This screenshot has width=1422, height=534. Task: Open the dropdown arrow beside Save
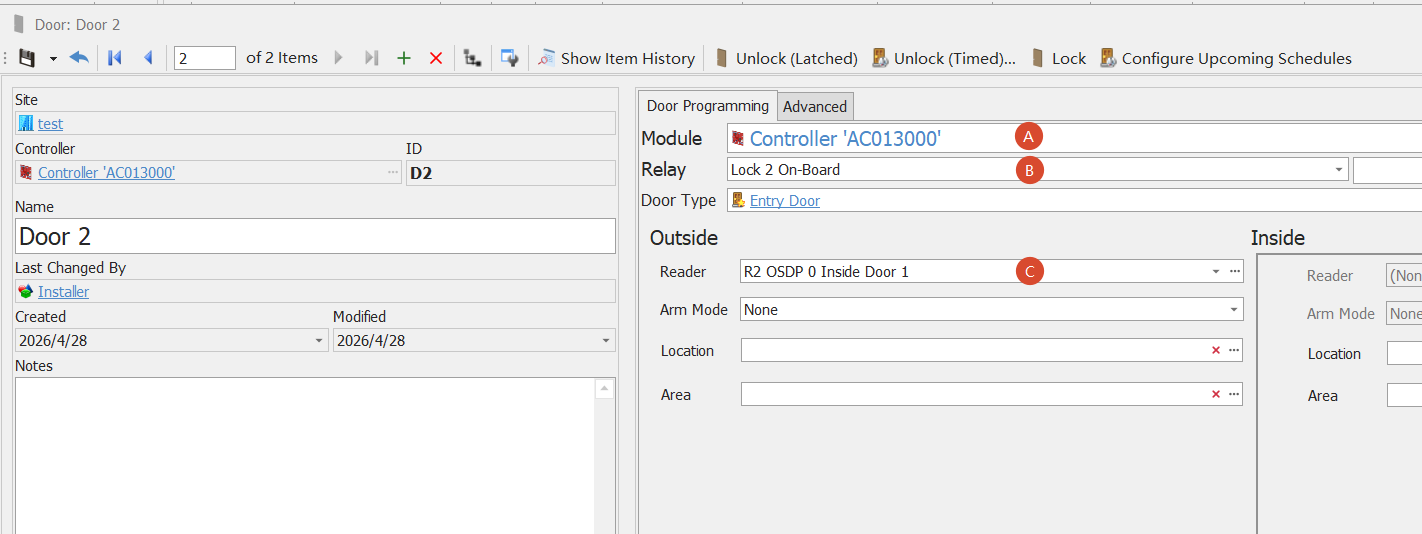pos(53,59)
